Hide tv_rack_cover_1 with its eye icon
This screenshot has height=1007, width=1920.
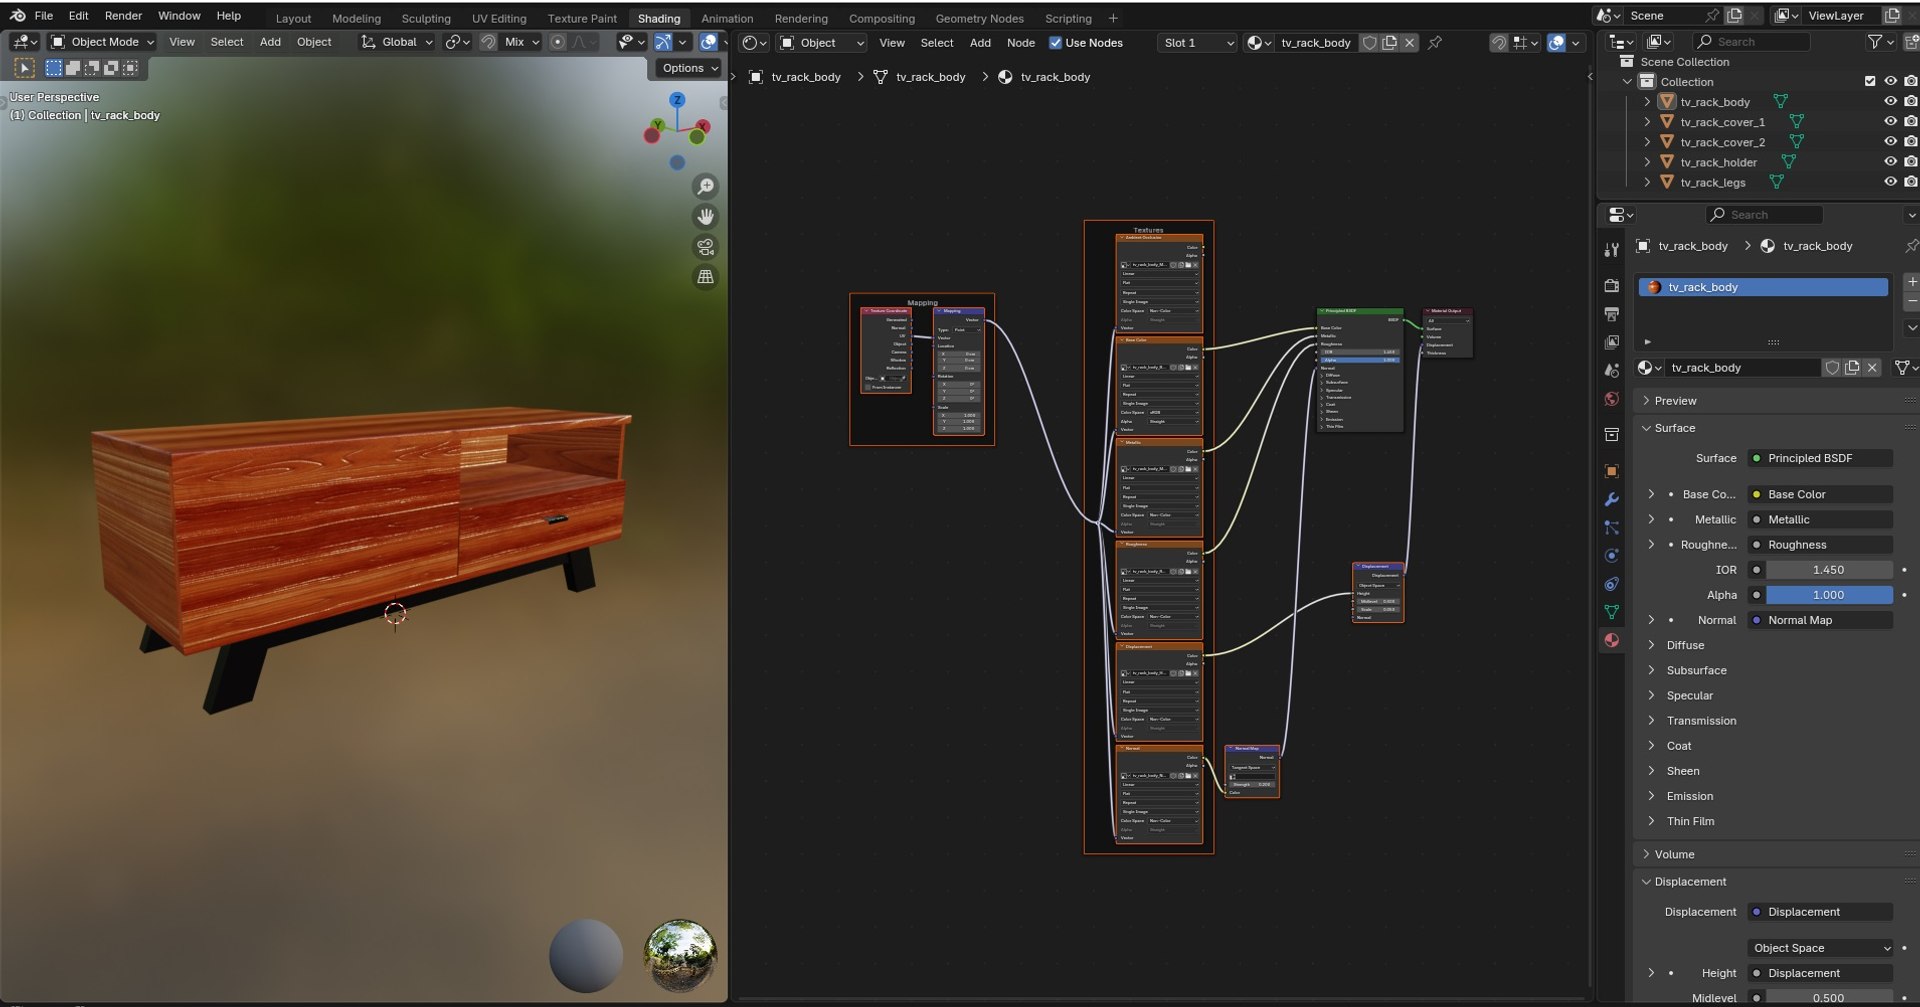point(1890,122)
